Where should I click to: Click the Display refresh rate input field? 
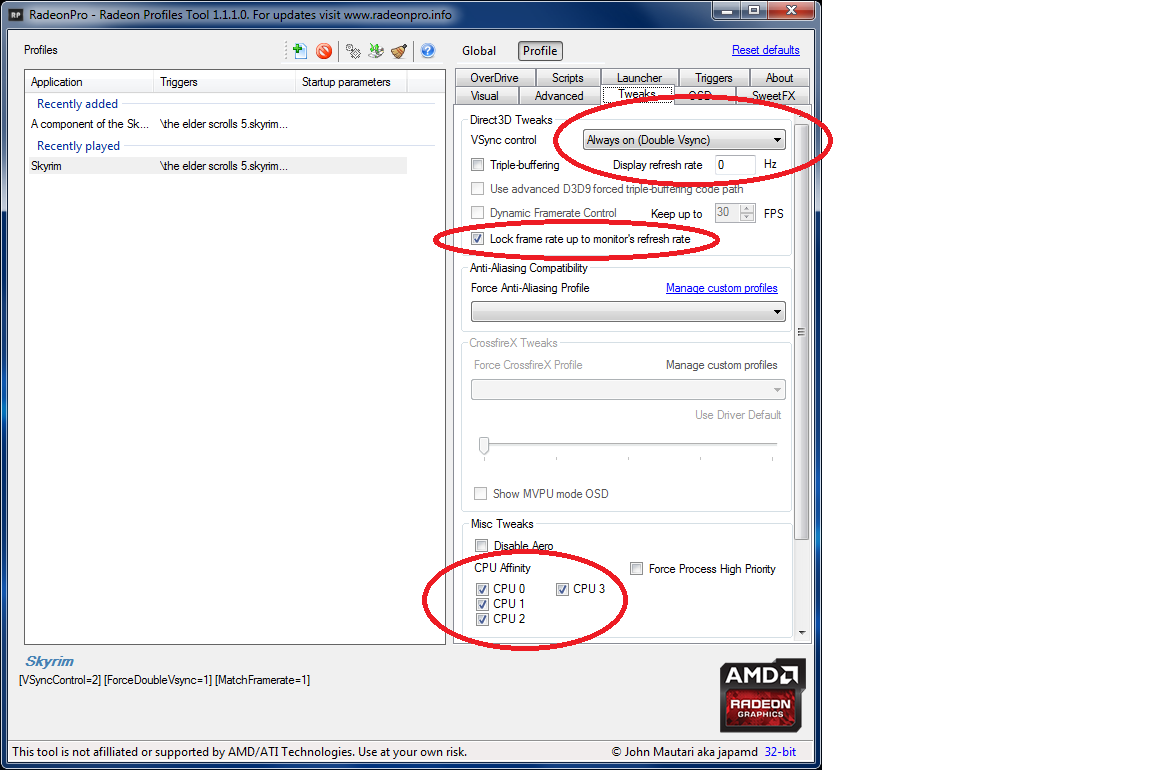pos(735,165)
